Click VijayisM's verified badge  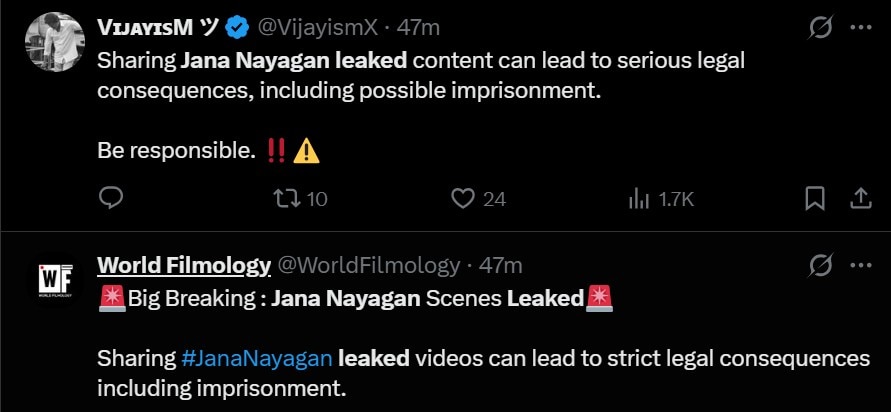(x=238, y=27)
